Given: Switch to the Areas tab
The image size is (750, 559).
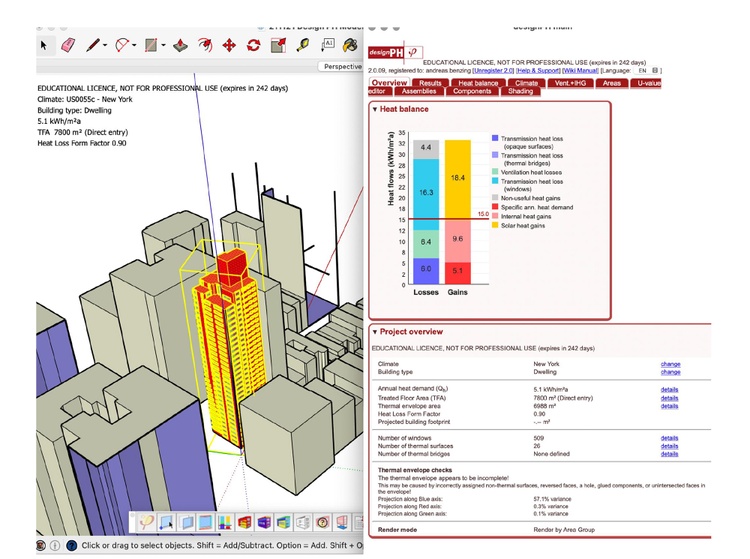Looking at the screenshot, I should (x=611, y=83).
